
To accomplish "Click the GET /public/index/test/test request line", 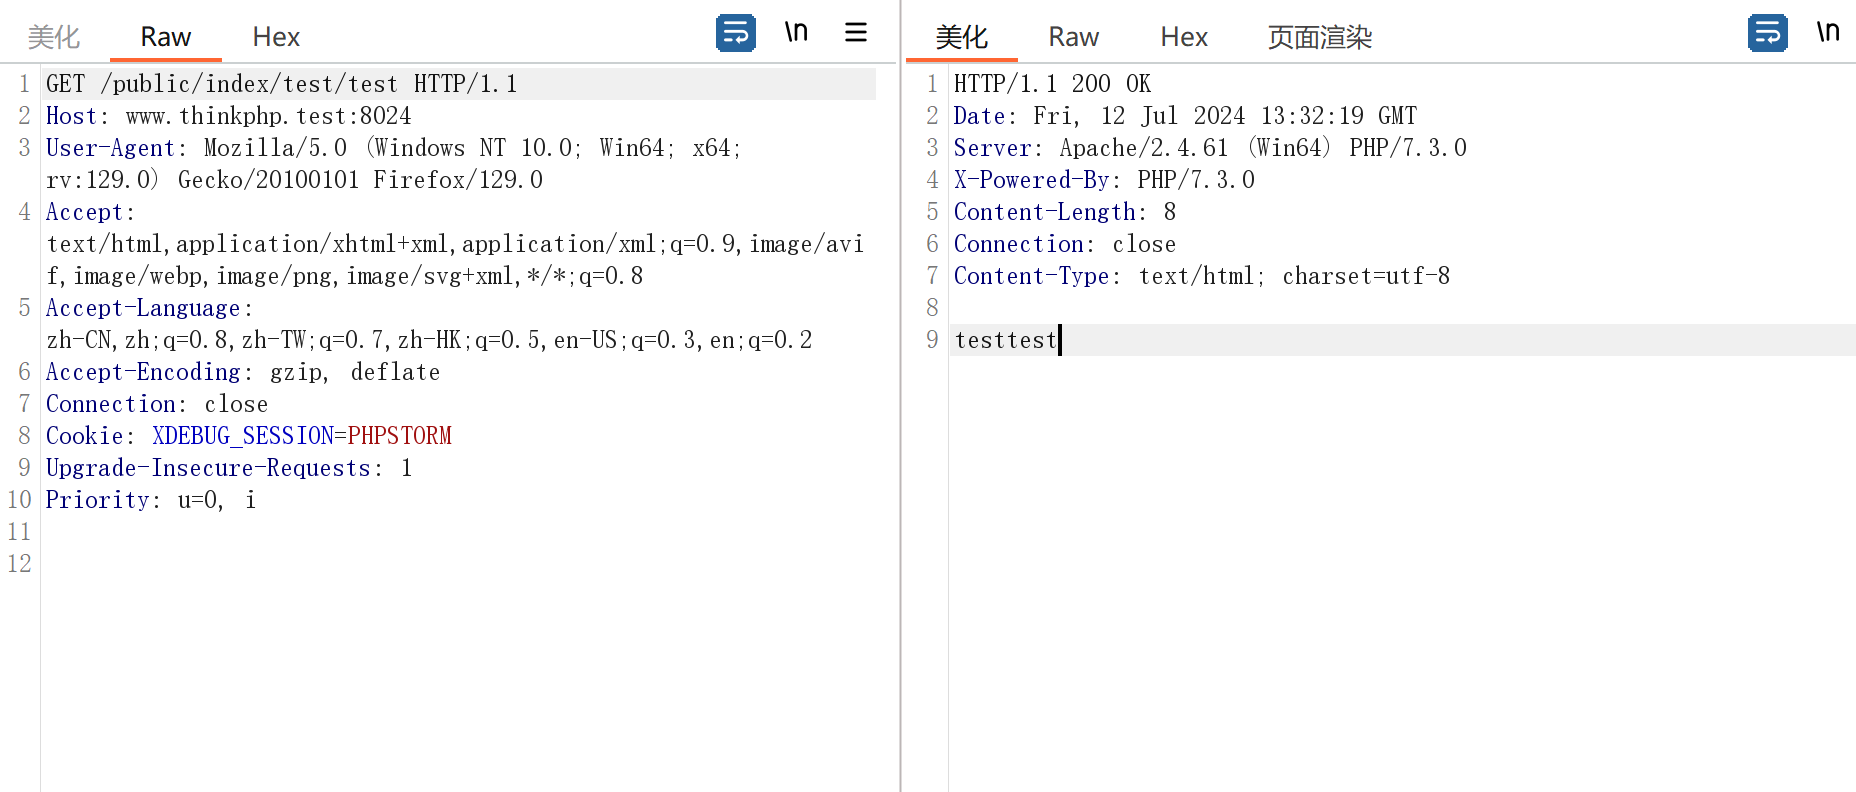I will click(x=282, y=84).
